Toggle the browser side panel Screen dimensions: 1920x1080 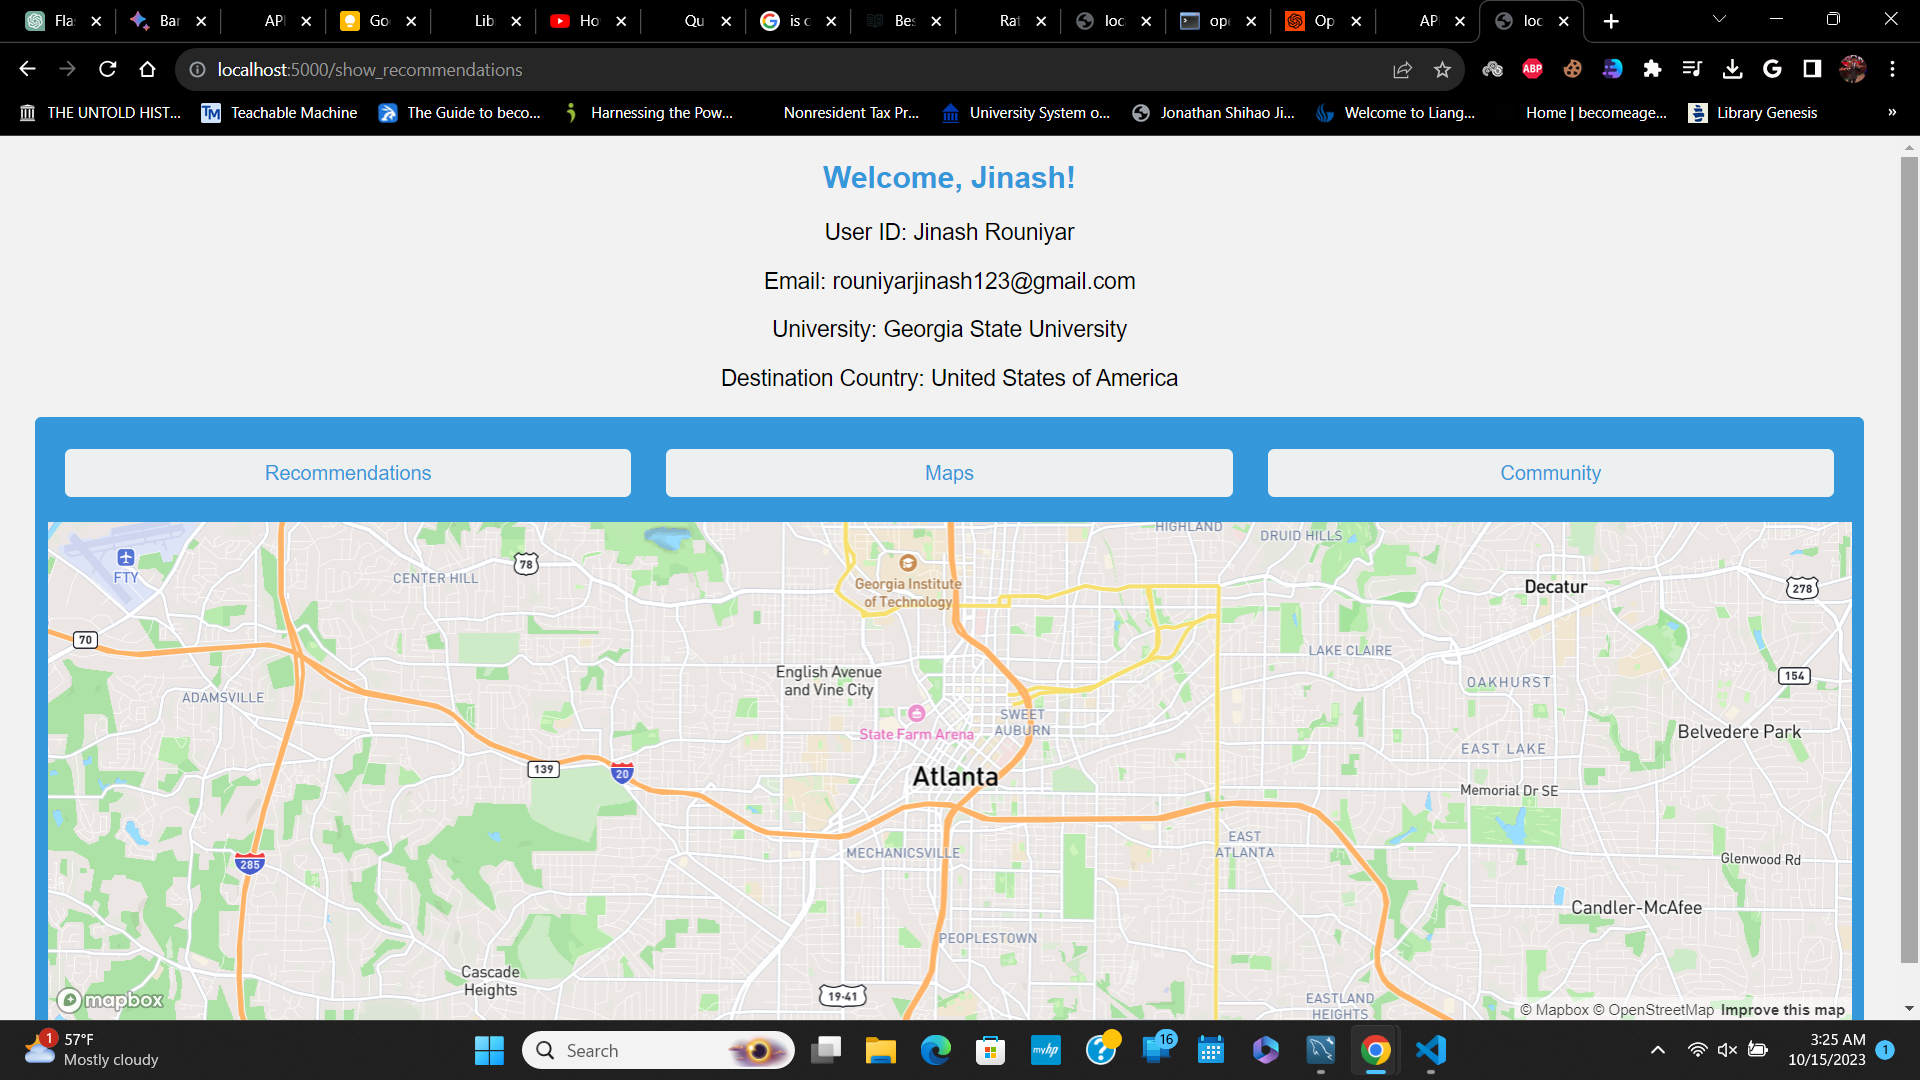click(1812, 69)
